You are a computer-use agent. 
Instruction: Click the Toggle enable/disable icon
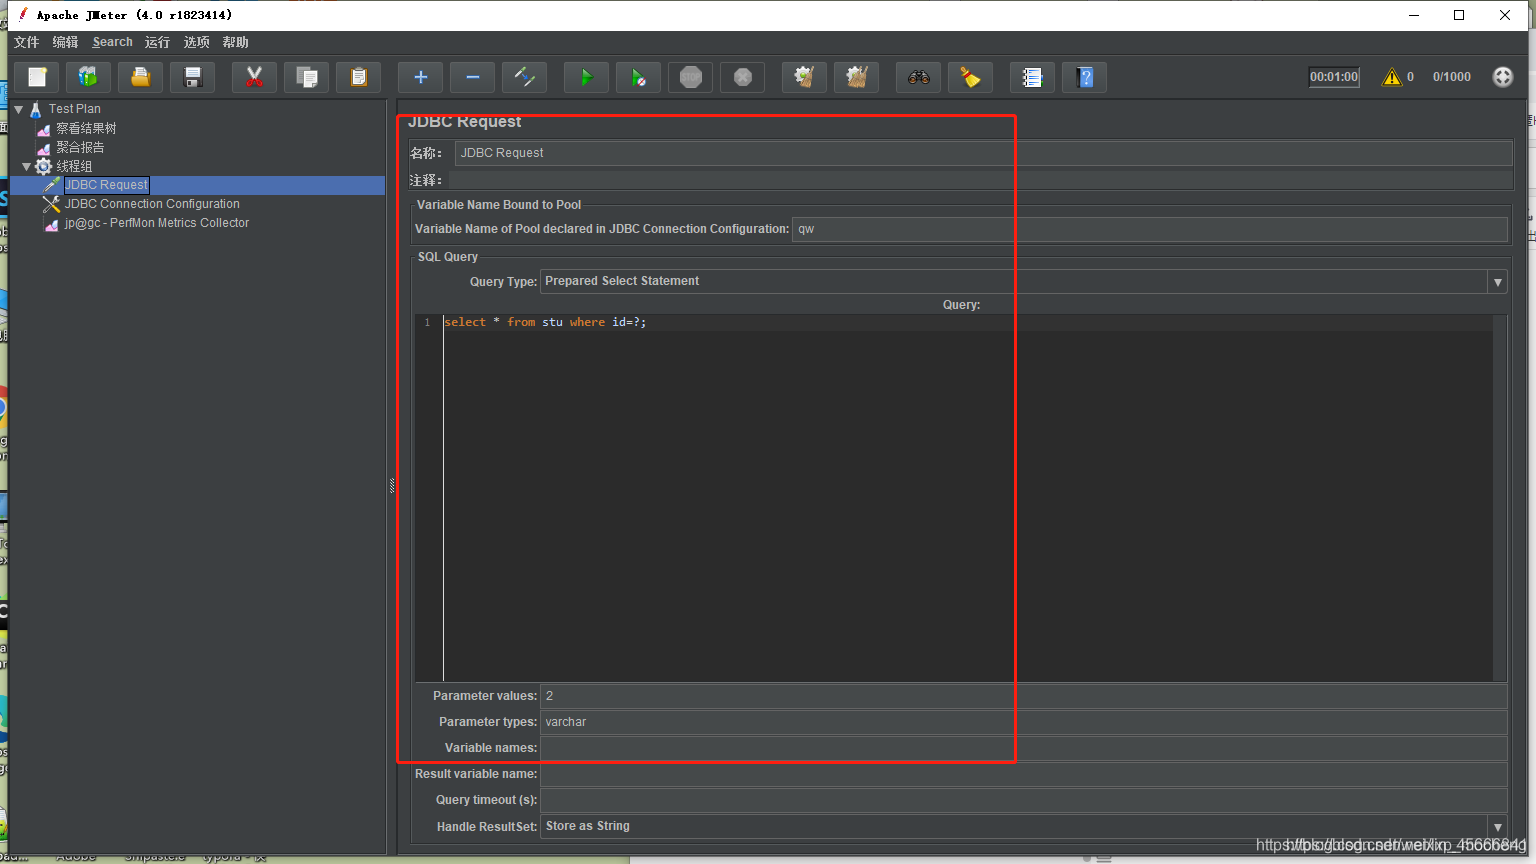pyautogui.click(x=525, y=77)
